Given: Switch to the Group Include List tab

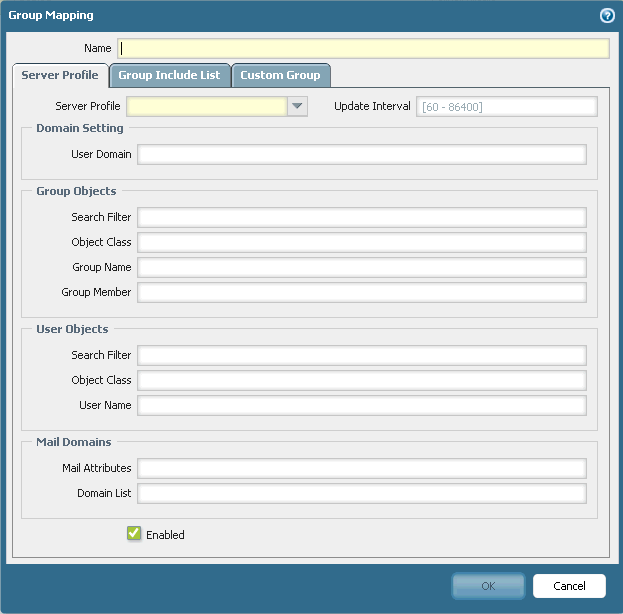Looking at the screenshot, I should (x=169, y=75).
